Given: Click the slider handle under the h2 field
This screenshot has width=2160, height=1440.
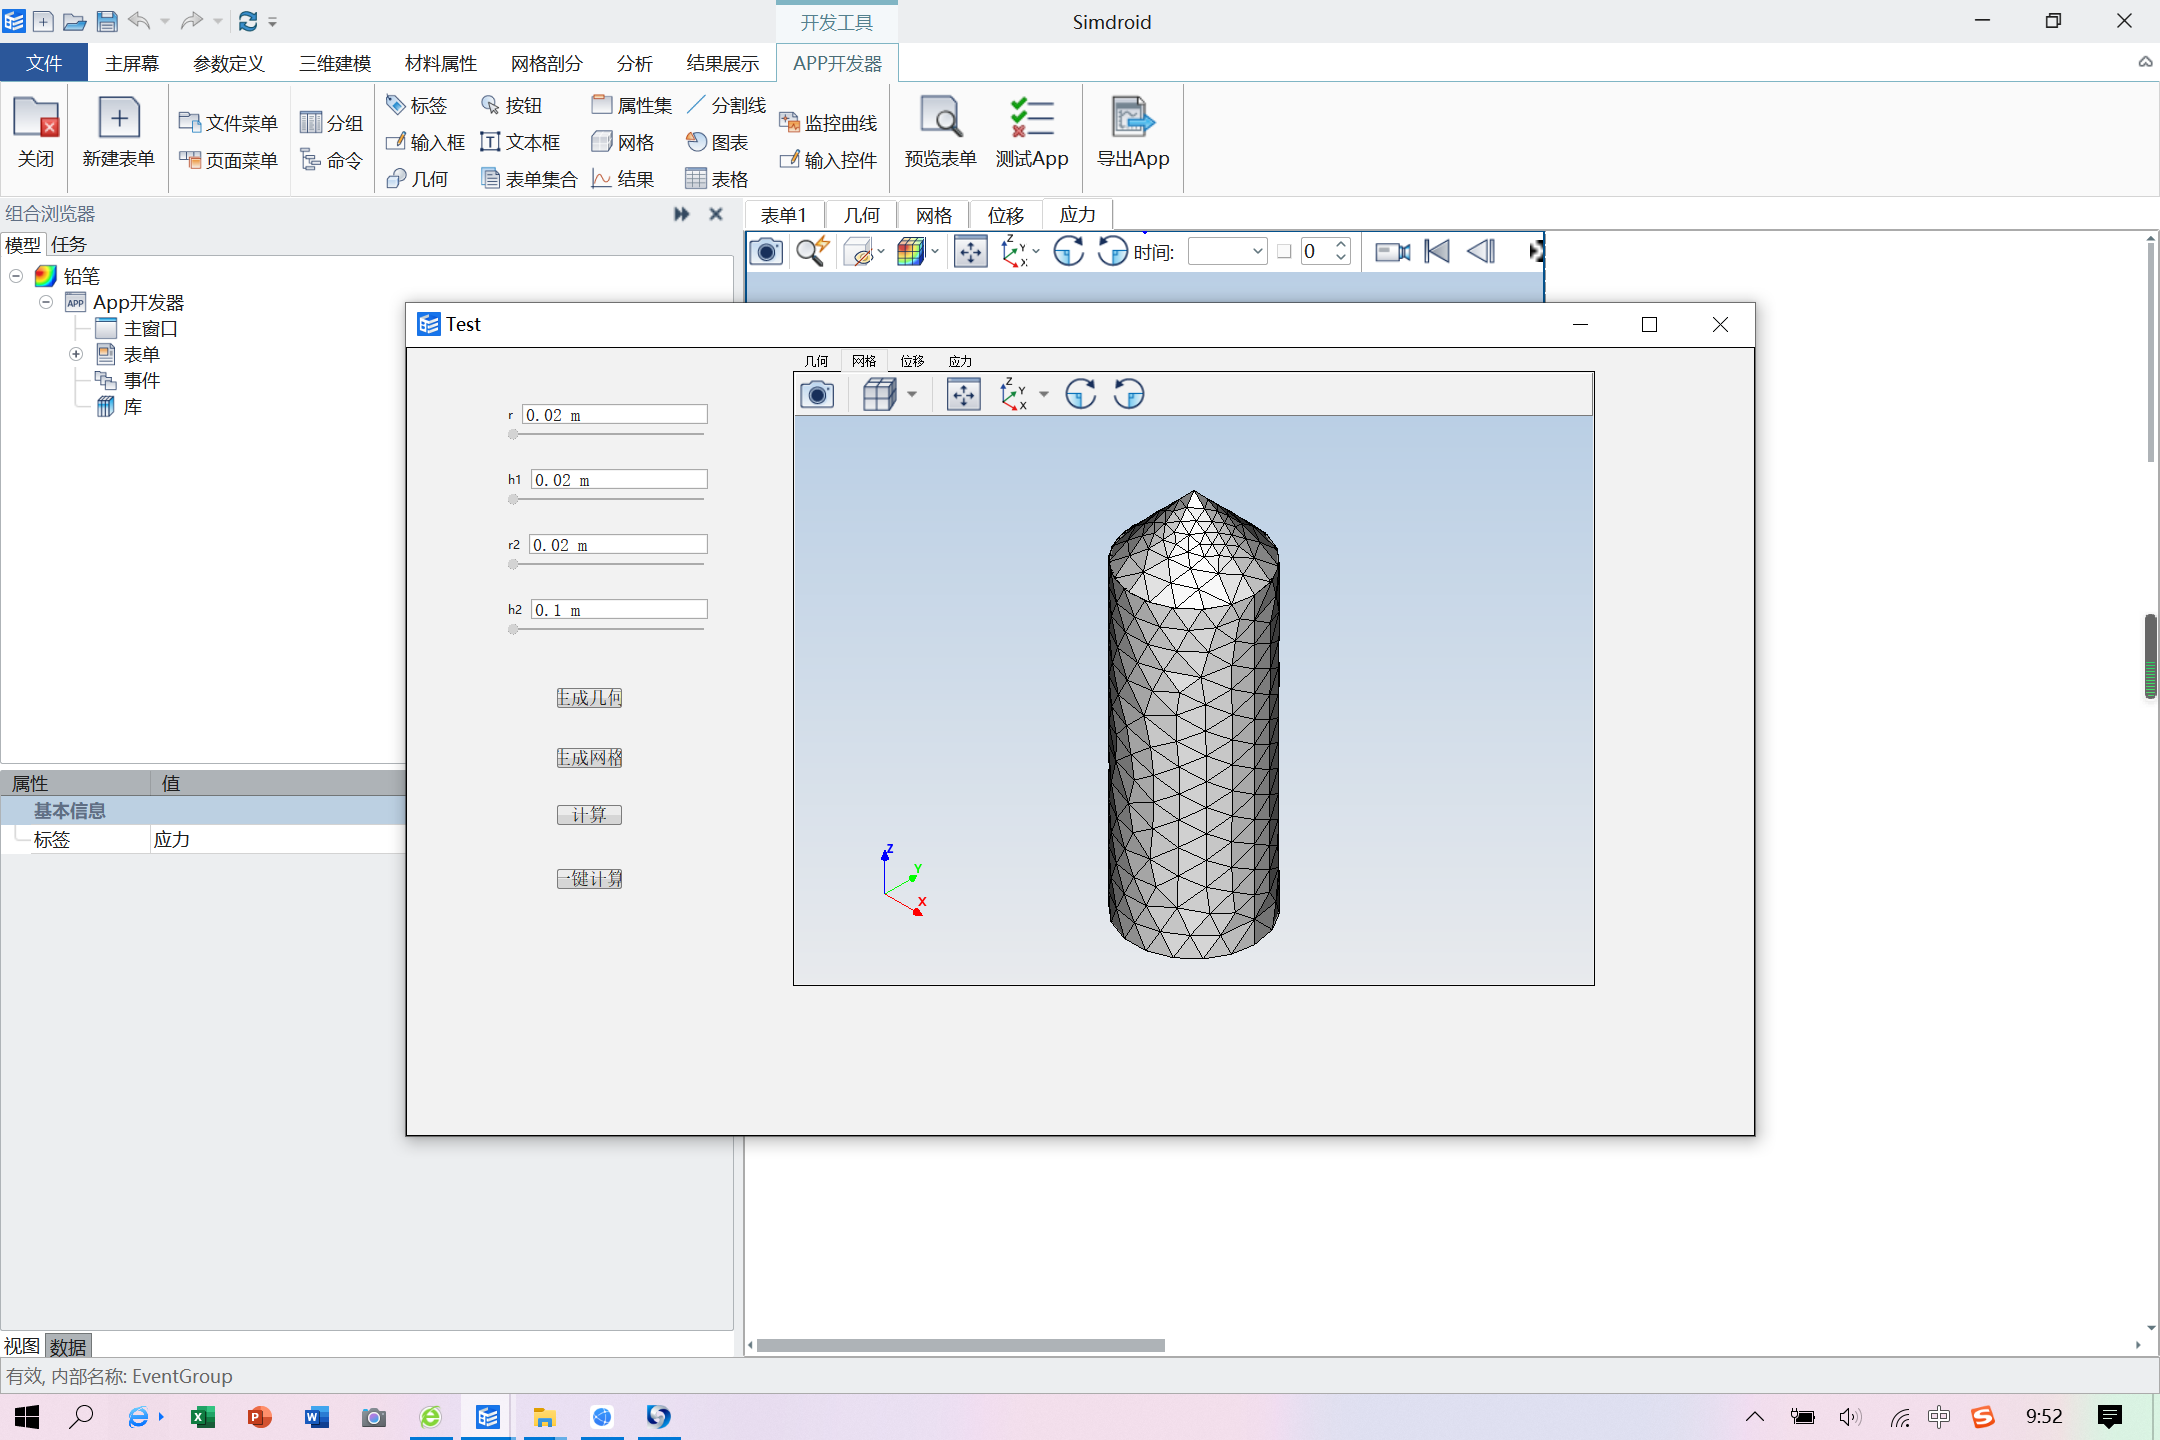Looking at the screenshot, I should pyautogui.click(x=513, y=630).
